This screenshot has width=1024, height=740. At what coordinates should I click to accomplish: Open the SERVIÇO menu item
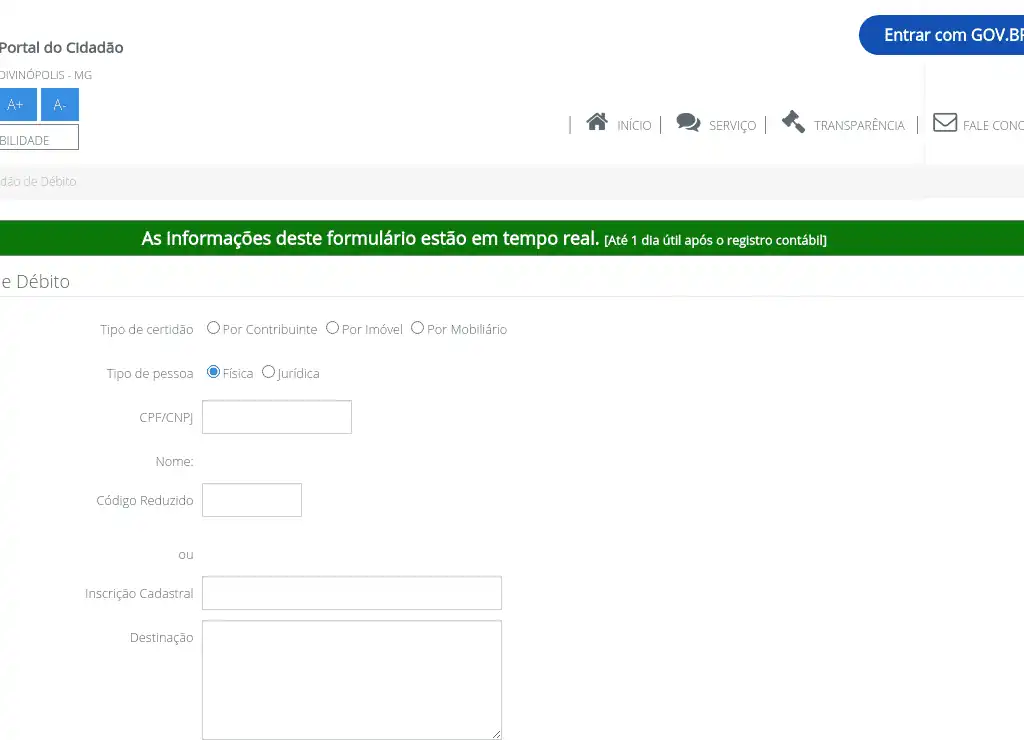tap(732, 126)
